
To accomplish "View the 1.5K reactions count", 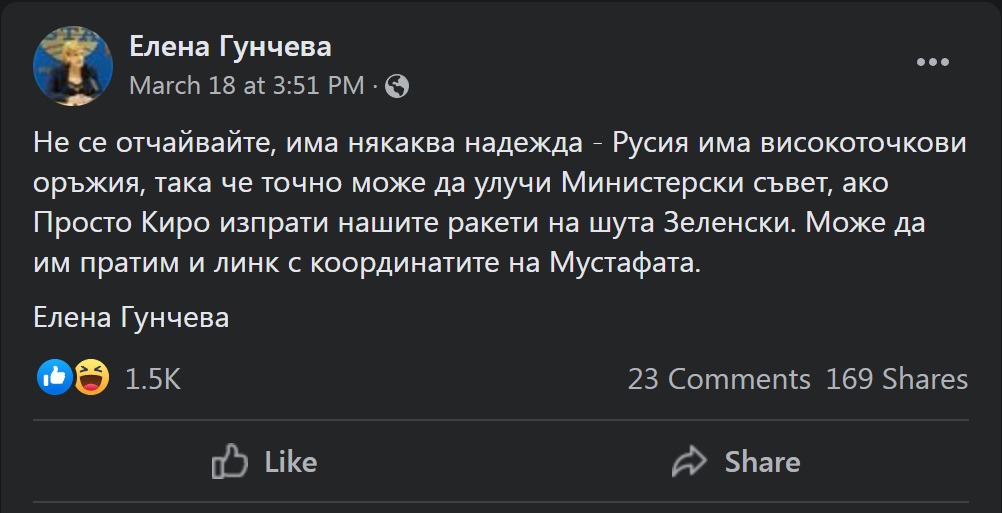I will pos(152,379).
